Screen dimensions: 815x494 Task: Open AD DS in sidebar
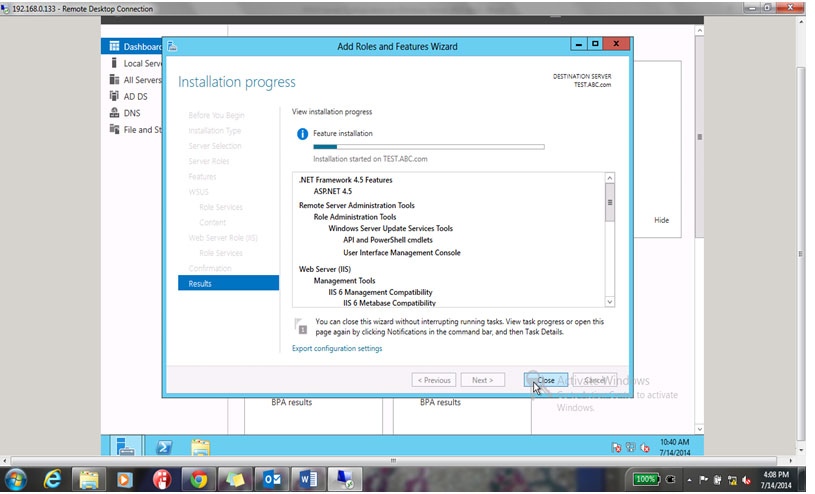128,96
